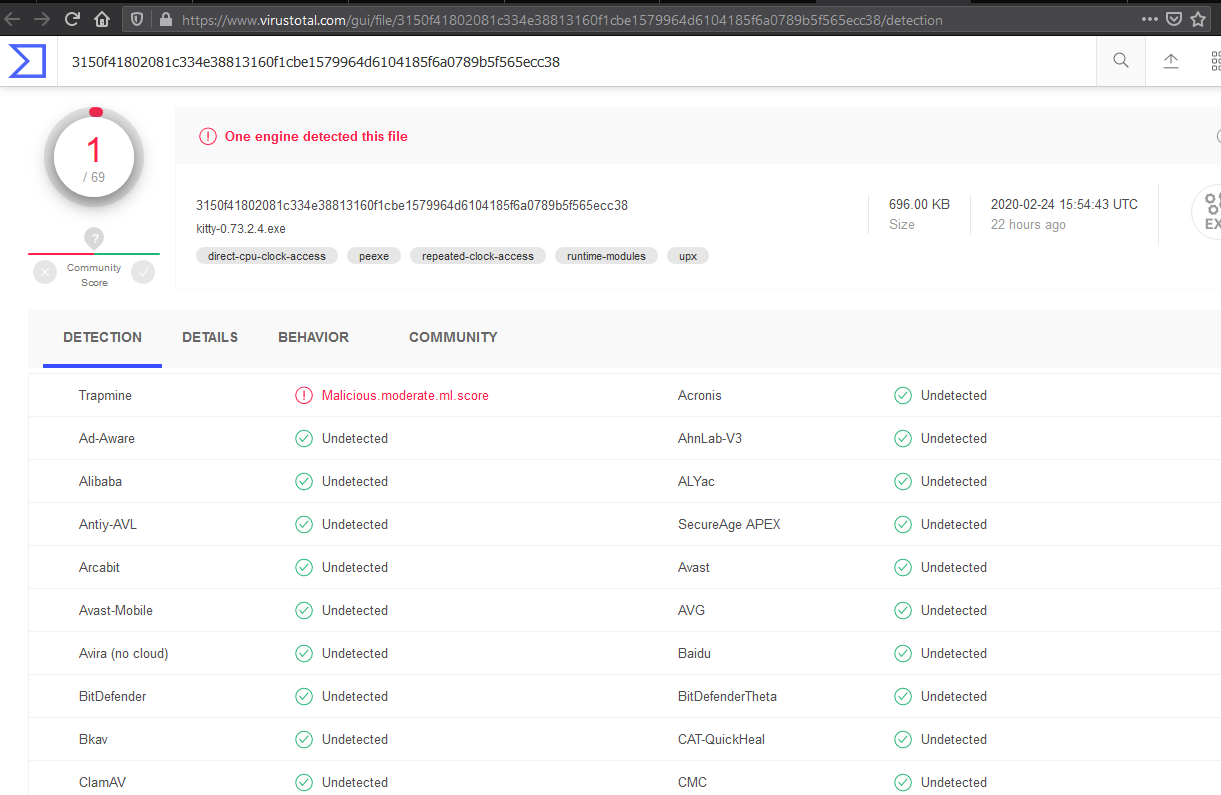Image resolution: width=1221 pixels, height=795 pixels.
Task: Click the 1/69 detection score gauge
Action: point(93,157)
